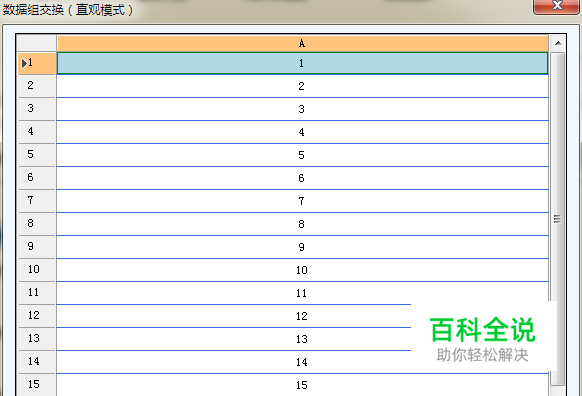Click the grid's top-left corner select-all cell

tap(37, 43)
